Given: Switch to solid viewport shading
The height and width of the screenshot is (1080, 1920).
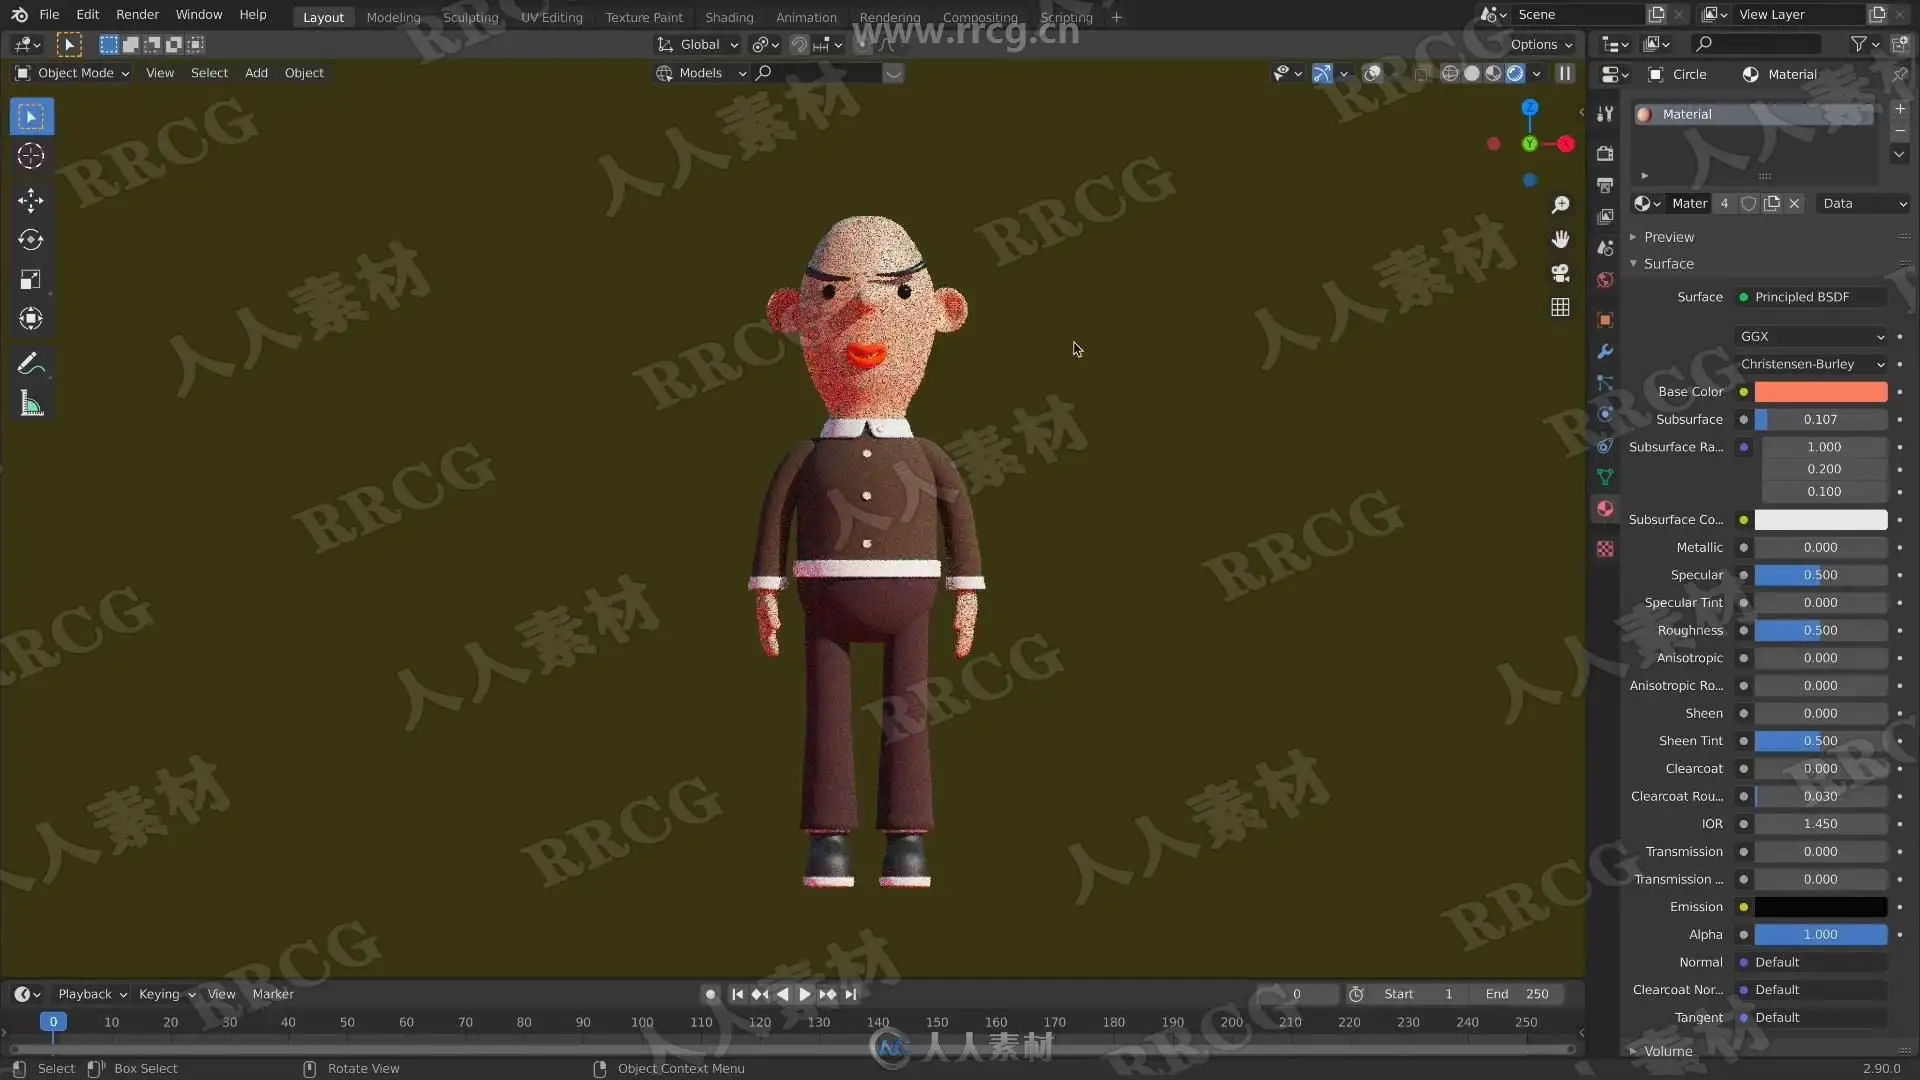Looking at the screenshot, I should point(1471,73).
